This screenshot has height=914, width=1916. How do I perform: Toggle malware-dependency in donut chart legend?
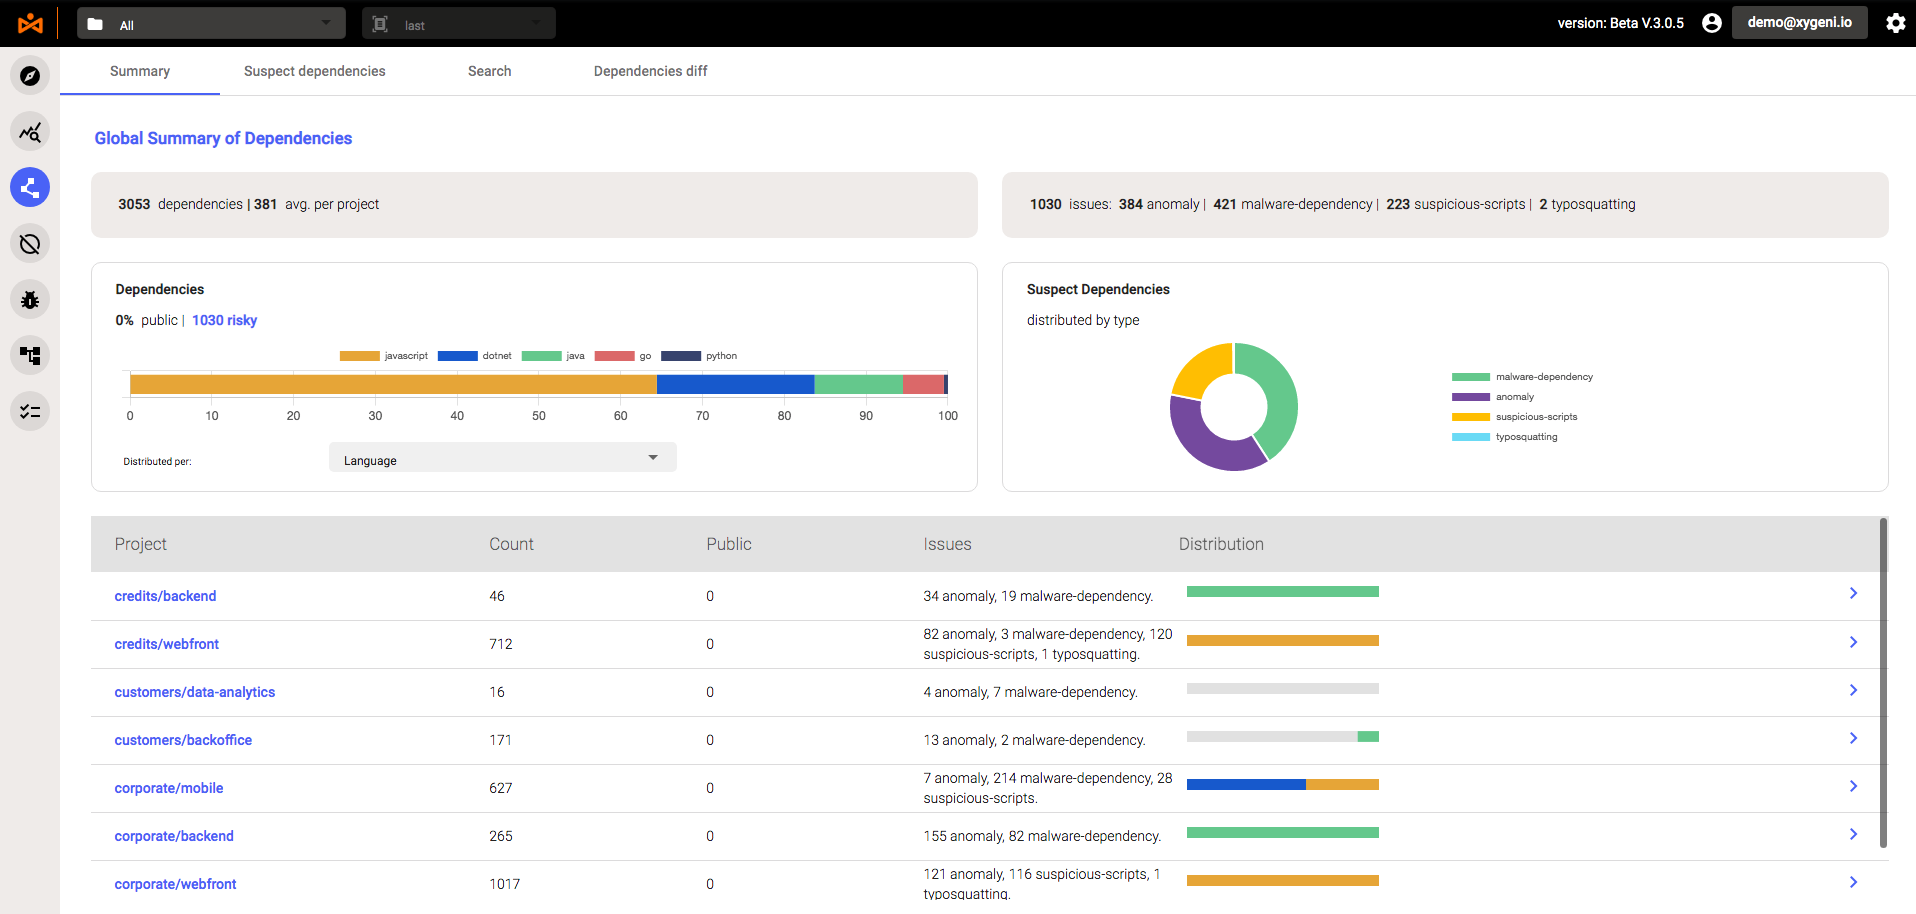(x=1522, y=377)
